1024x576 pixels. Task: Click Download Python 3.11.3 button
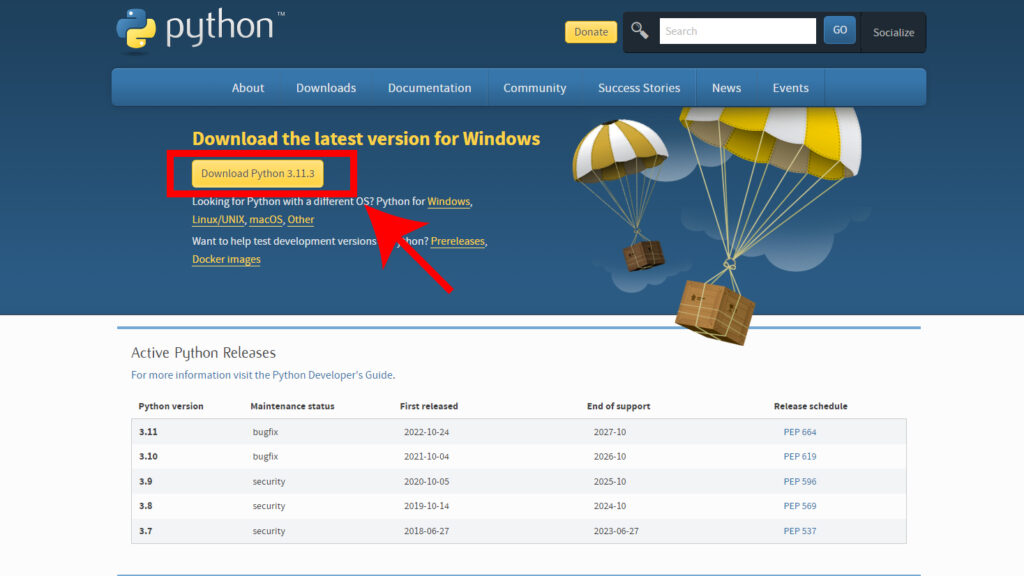pos(258,174)
